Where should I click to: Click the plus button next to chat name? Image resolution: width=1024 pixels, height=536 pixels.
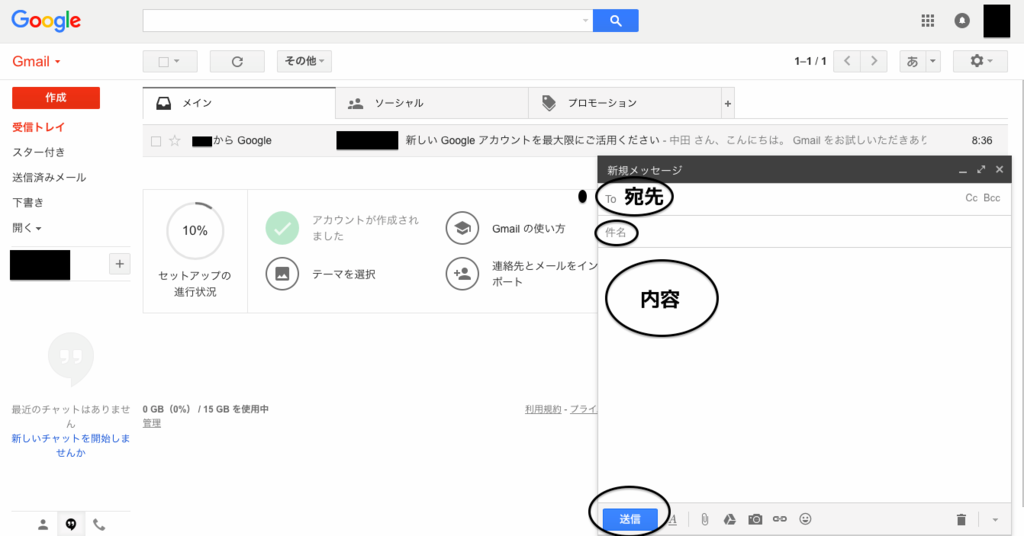[120, 264]
